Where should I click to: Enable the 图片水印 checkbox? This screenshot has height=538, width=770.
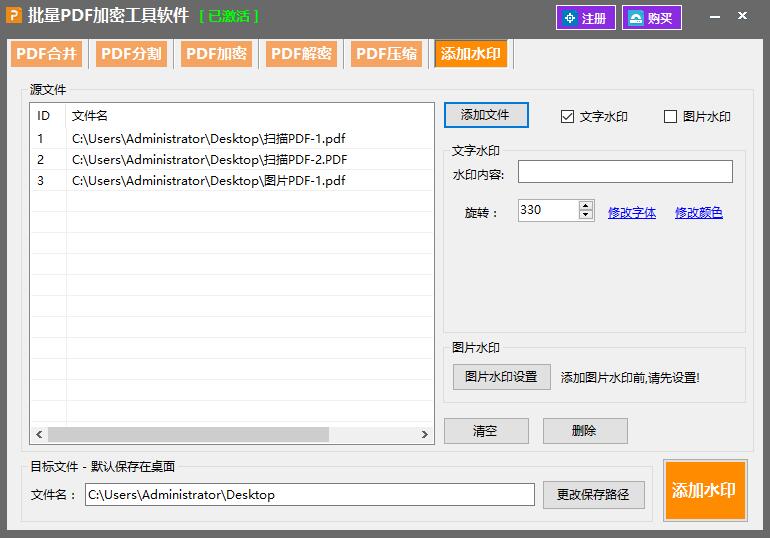670,116
